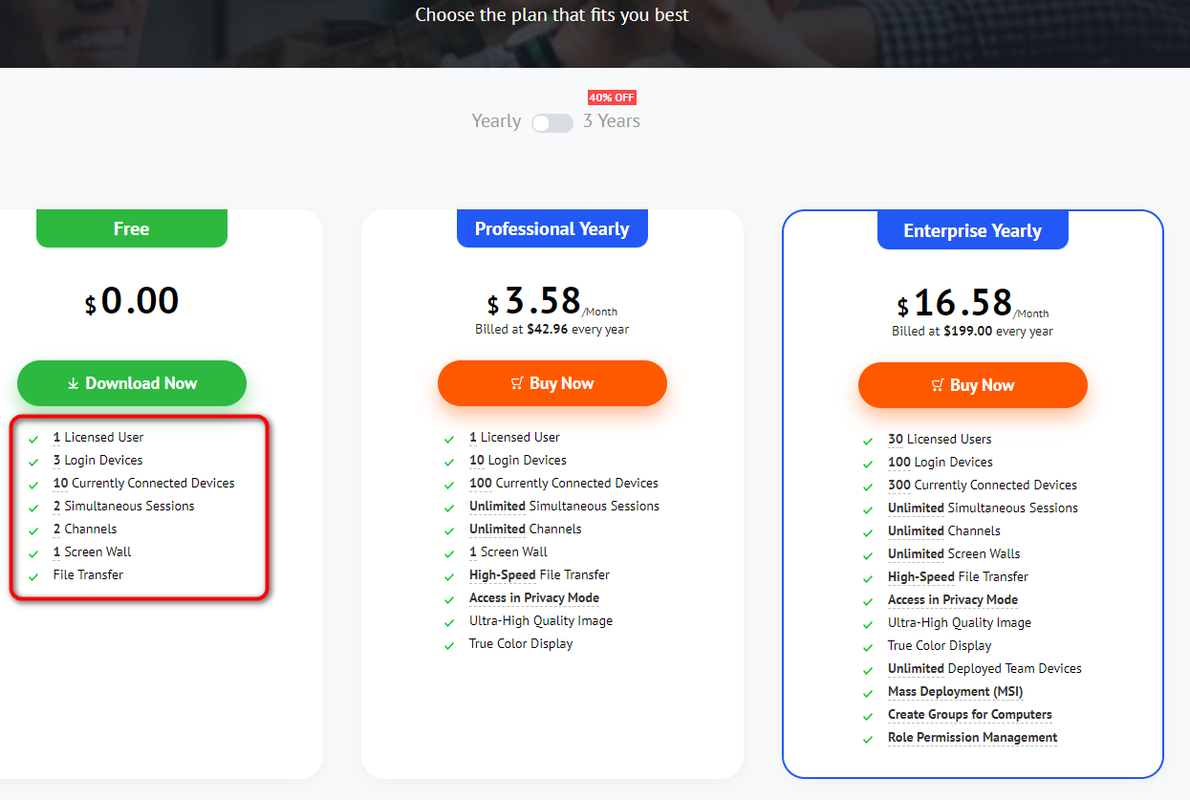
Task: Click the cart icon in Professional Buy Now
Action: pos(518,383)
